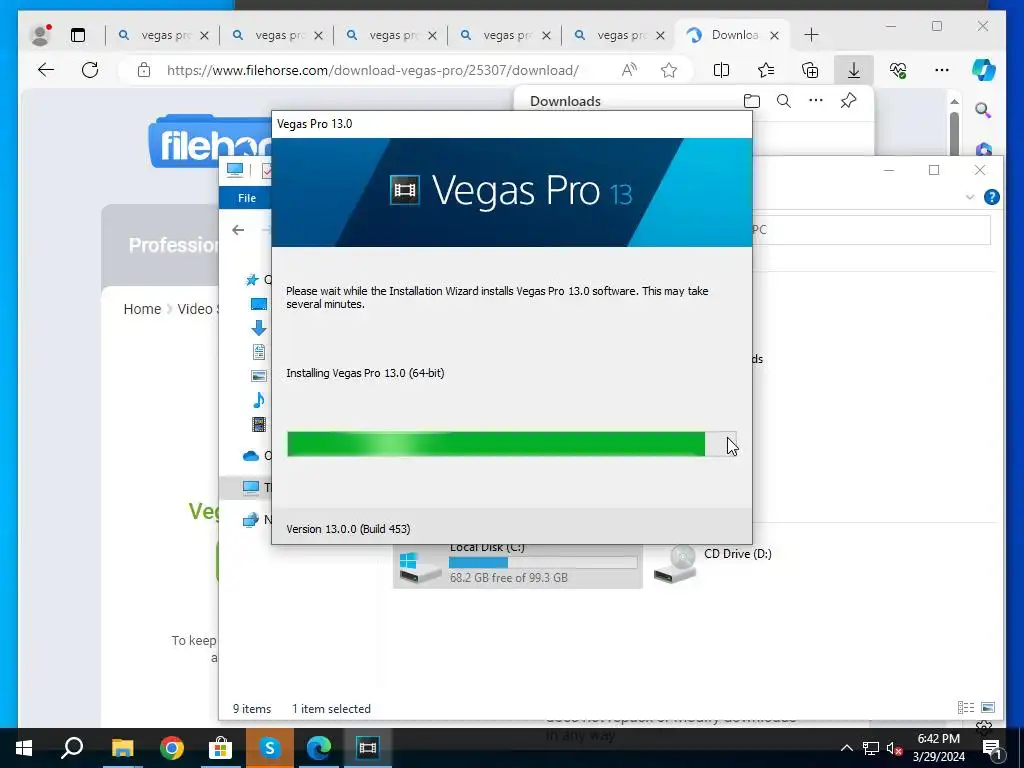Click 'Version 13.0.0 (Build 453)' text

pyautogui.click(x=348, y=529)
